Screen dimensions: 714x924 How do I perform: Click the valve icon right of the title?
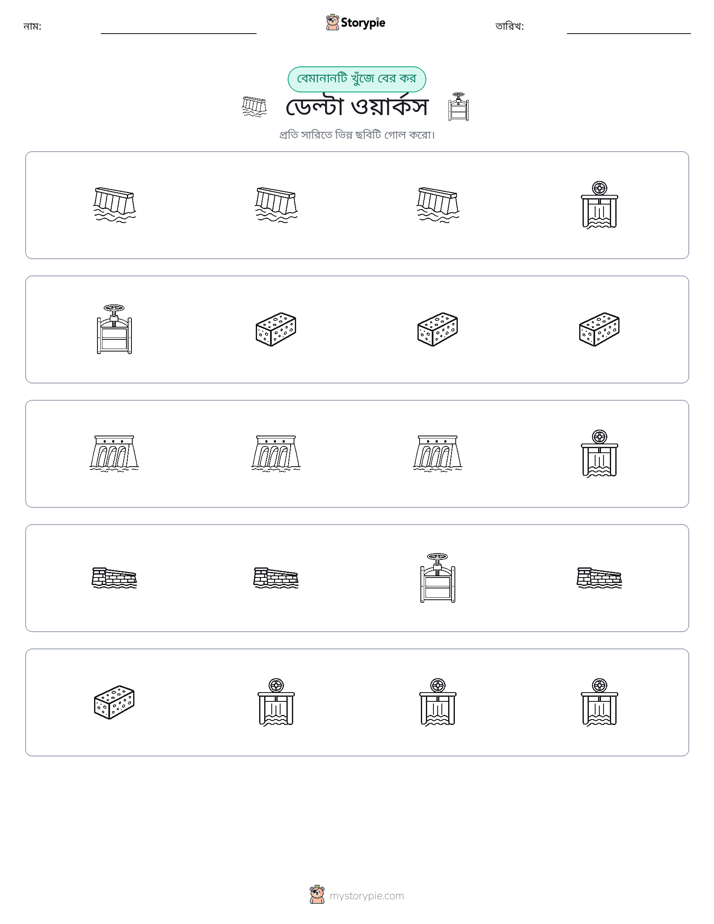tap(458, 107)
